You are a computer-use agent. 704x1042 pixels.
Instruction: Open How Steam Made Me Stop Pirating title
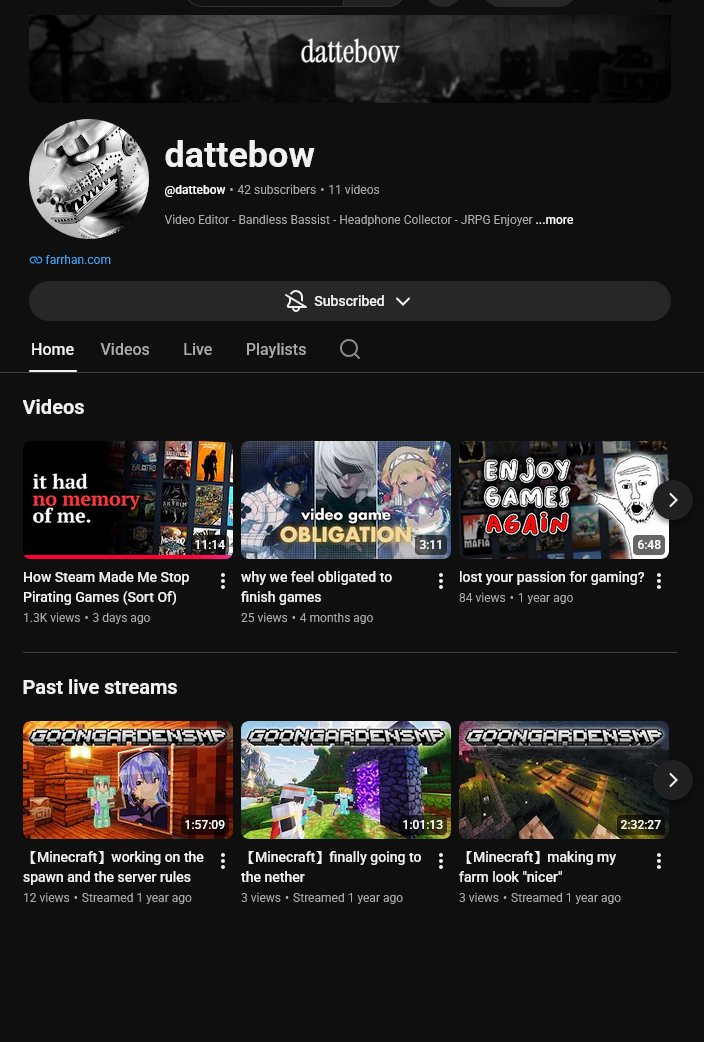click(106, 587)
